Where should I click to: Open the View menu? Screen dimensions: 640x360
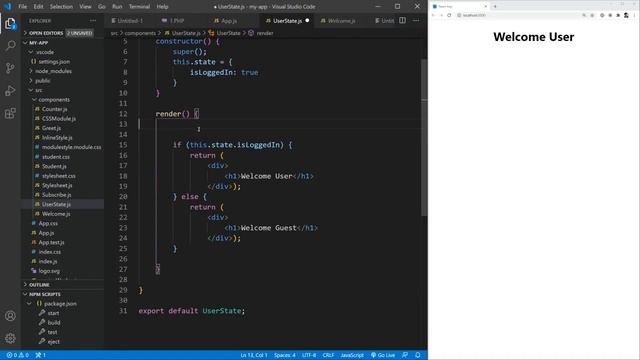tap(85, 7)
